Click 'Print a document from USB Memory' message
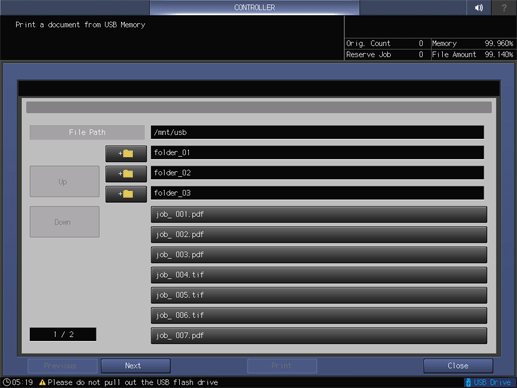 pyautogui.click(x=80, y=25)
